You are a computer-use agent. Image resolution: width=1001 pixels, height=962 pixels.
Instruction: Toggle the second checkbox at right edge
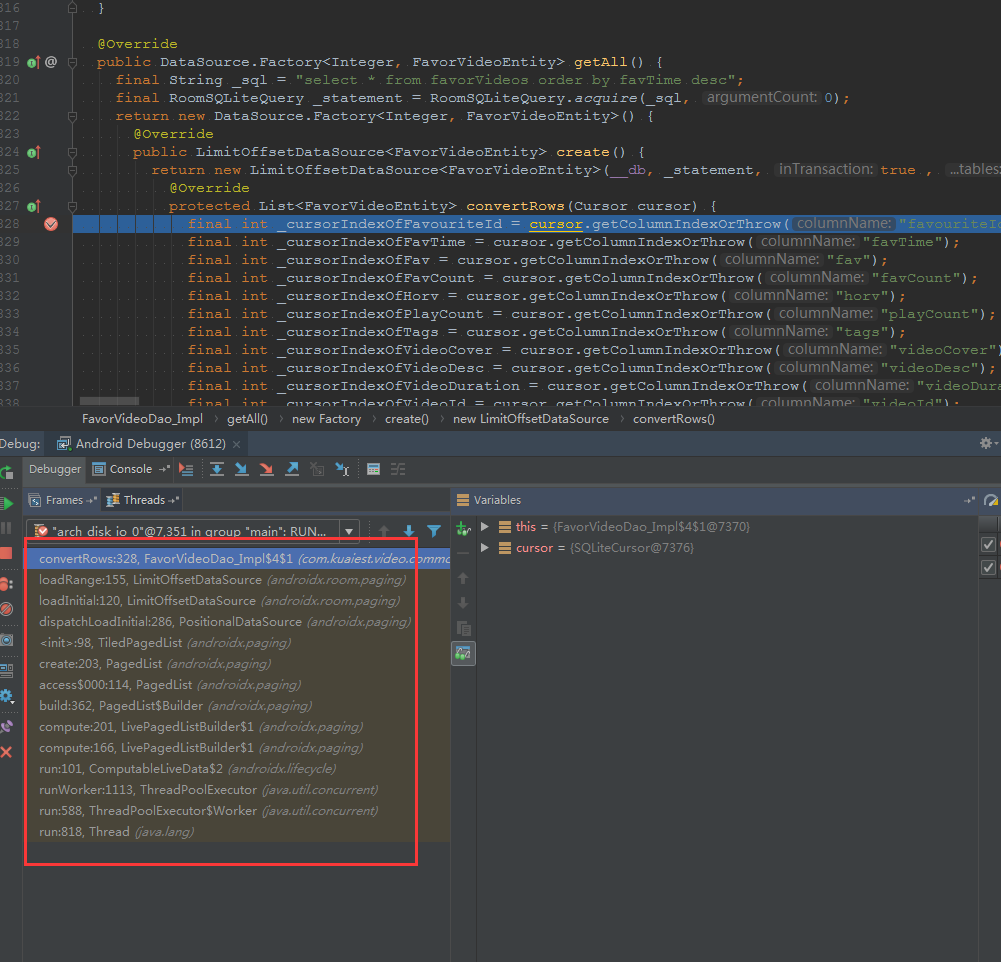(988, 567)
